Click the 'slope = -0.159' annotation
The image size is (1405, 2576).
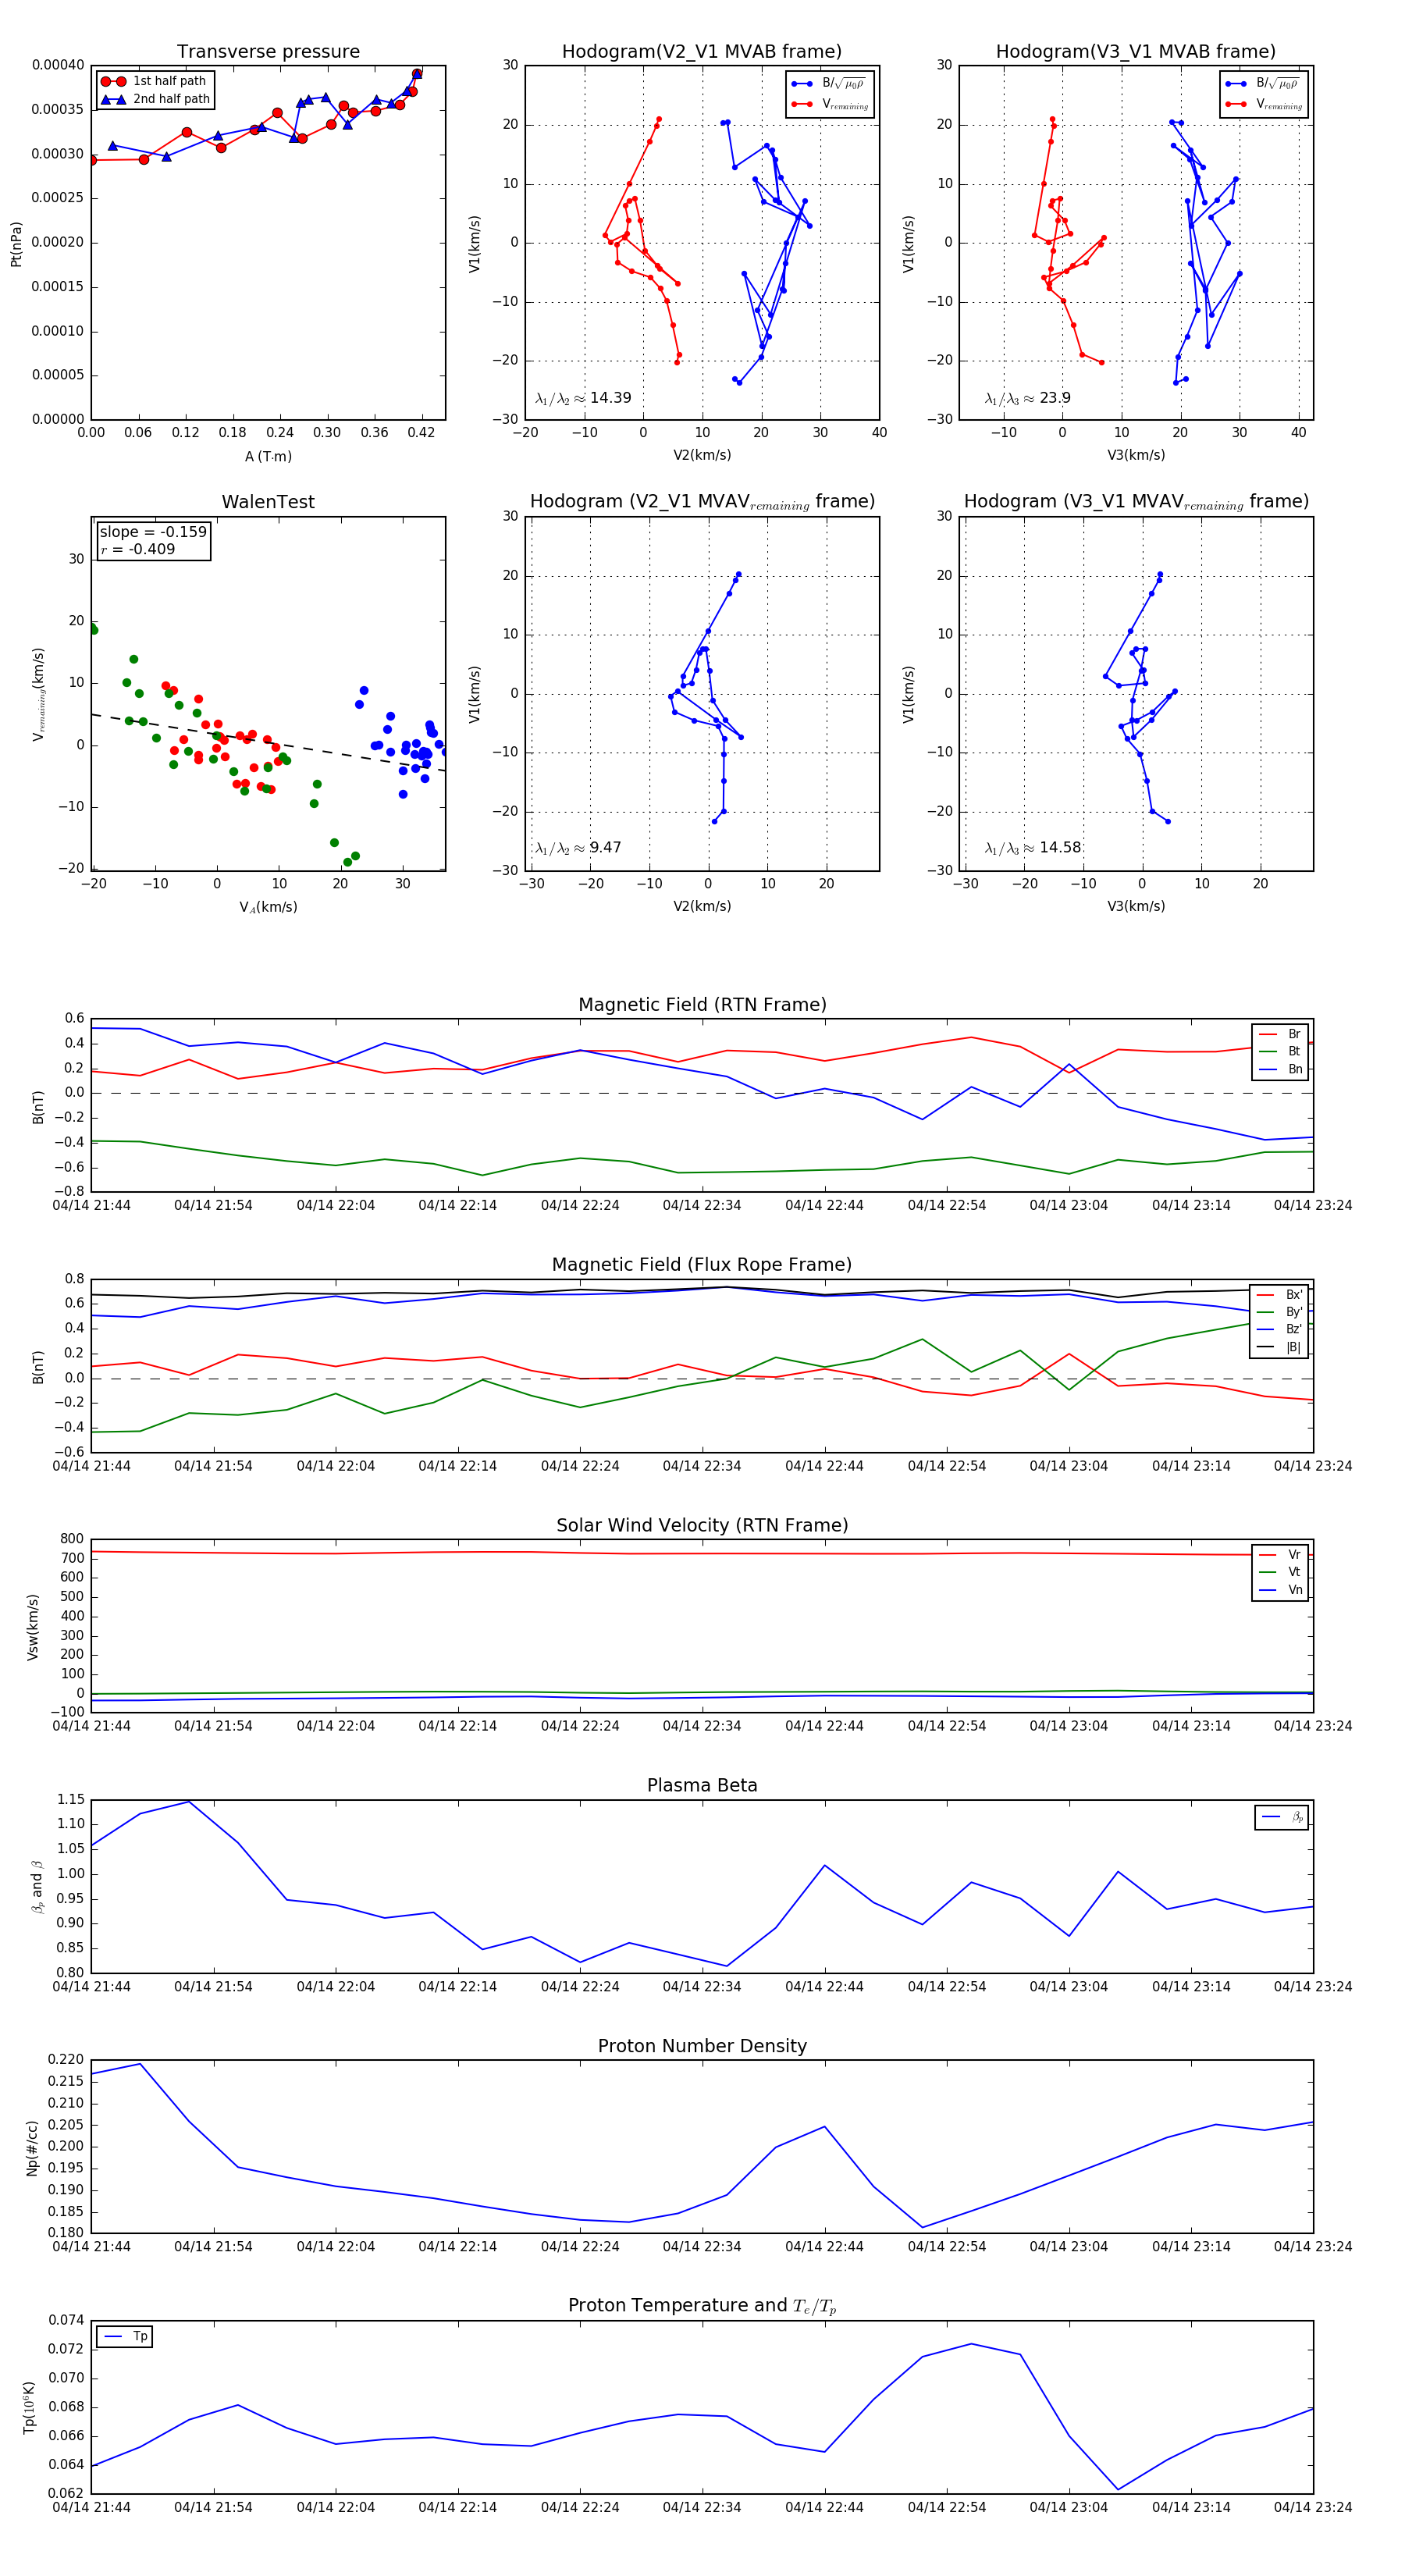click(153, 532)
